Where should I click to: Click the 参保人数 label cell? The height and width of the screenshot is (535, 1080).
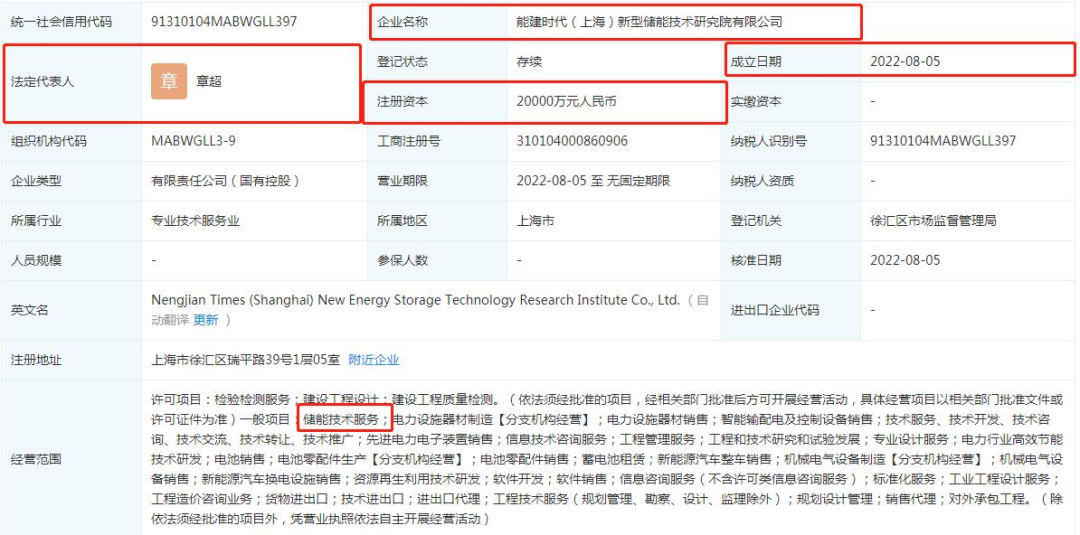(x=437, y=260)
